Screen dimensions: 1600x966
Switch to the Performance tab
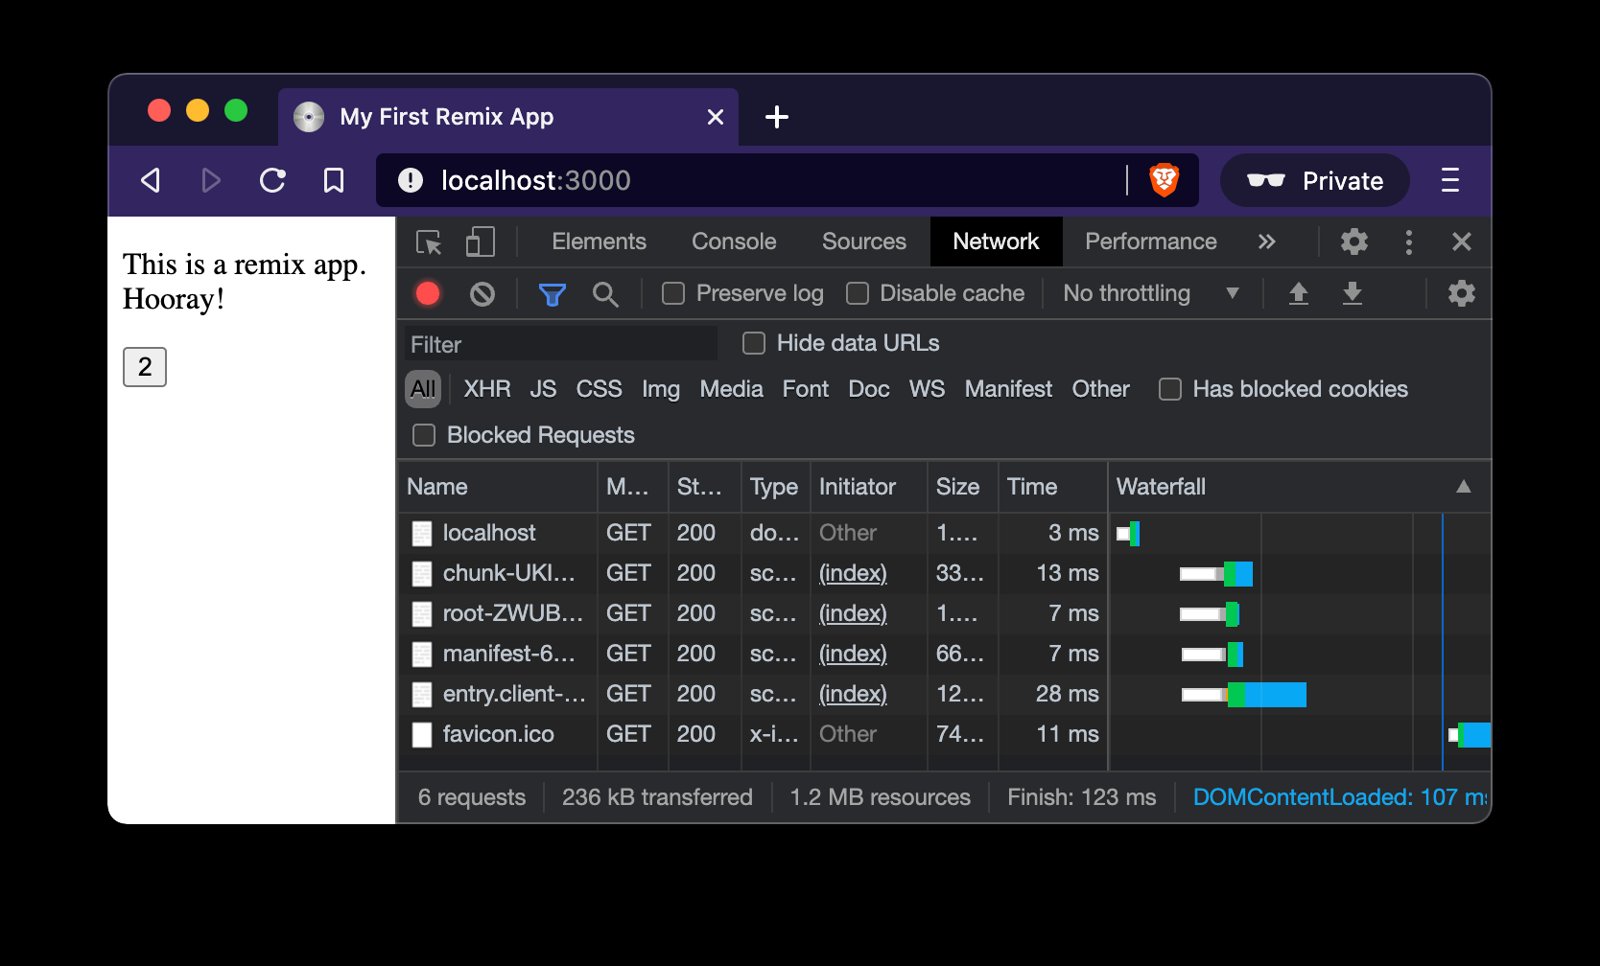tap(1151, 242)
